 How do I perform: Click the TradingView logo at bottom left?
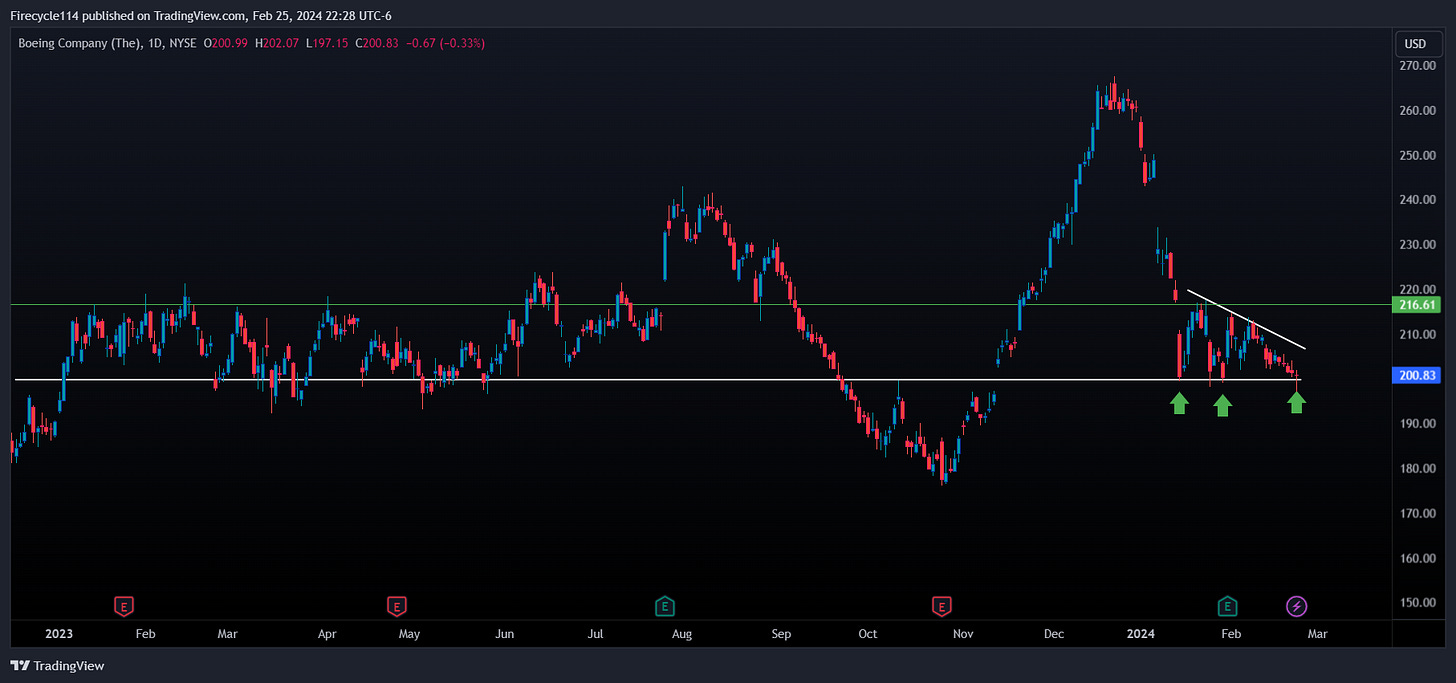[x=57, y=666]
